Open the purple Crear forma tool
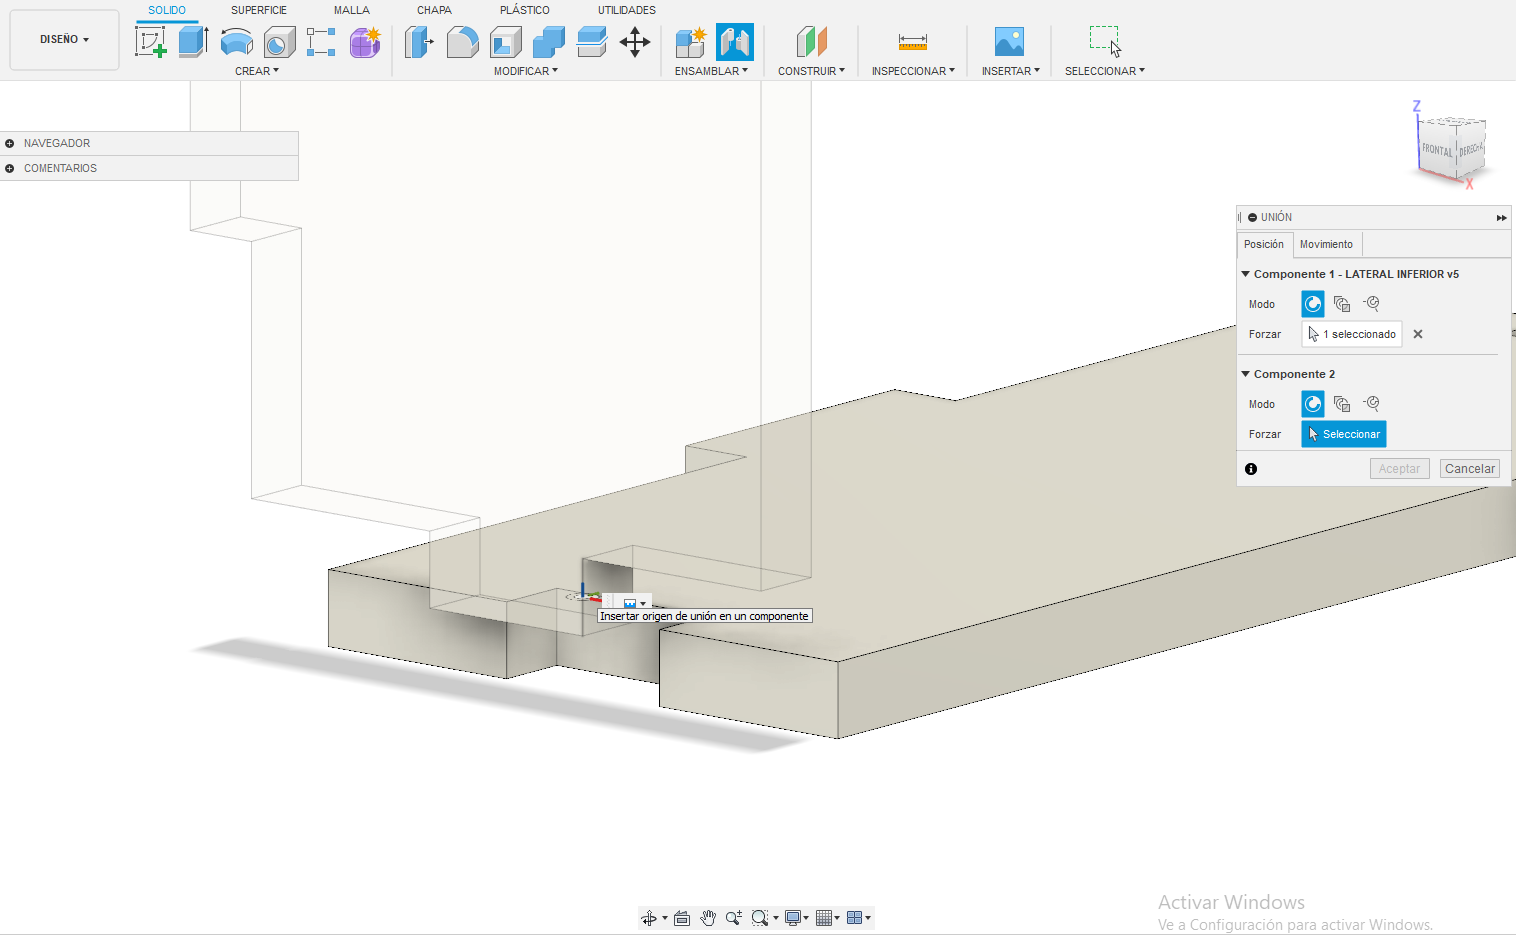The width and height of the screenshot is (1516, 935). tap(365, 42)
